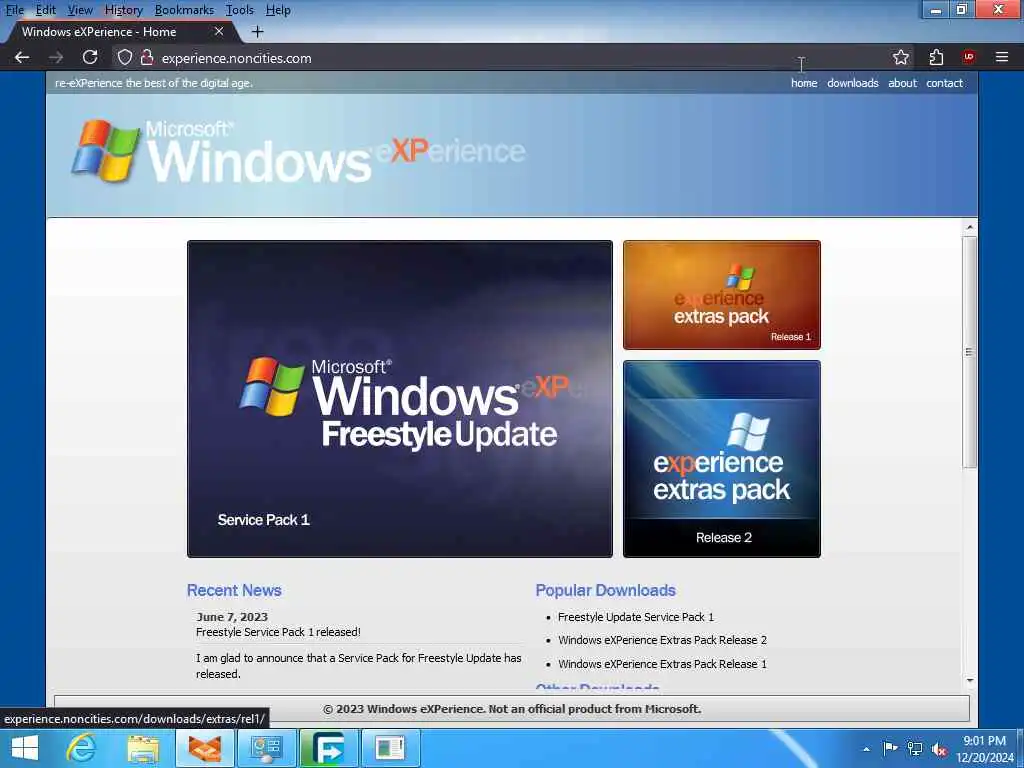Screen dimensions: 1024x768
Task: Click the Popular Downloads heading
Action: click(x=605, y=590)
